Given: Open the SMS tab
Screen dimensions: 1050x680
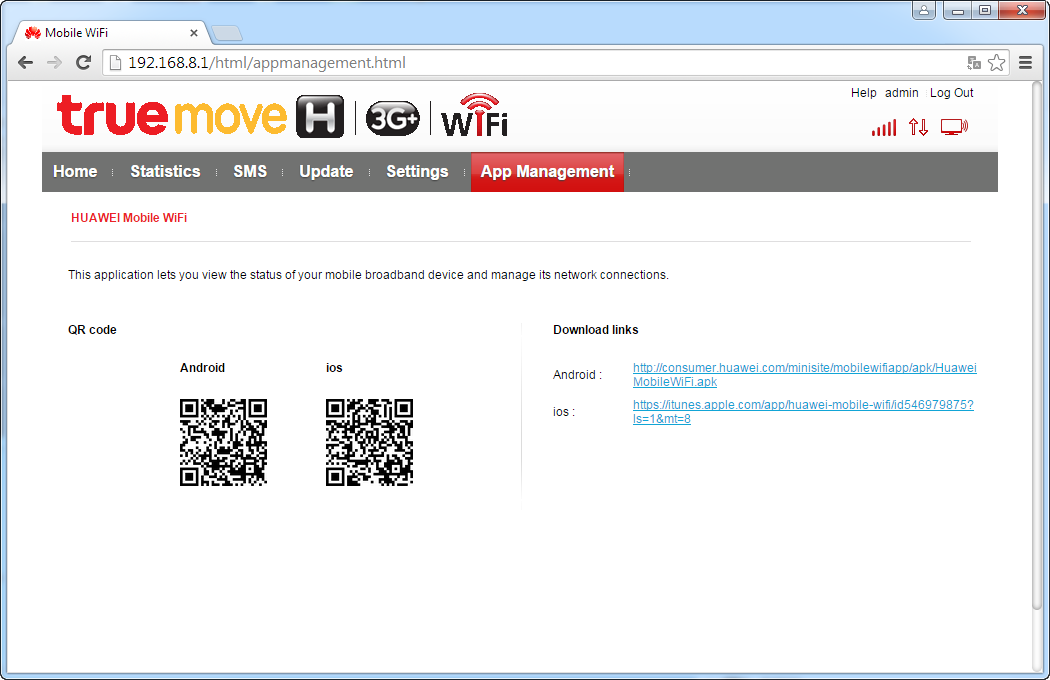Looking at the screenshot, I should (x=250, y=172).
